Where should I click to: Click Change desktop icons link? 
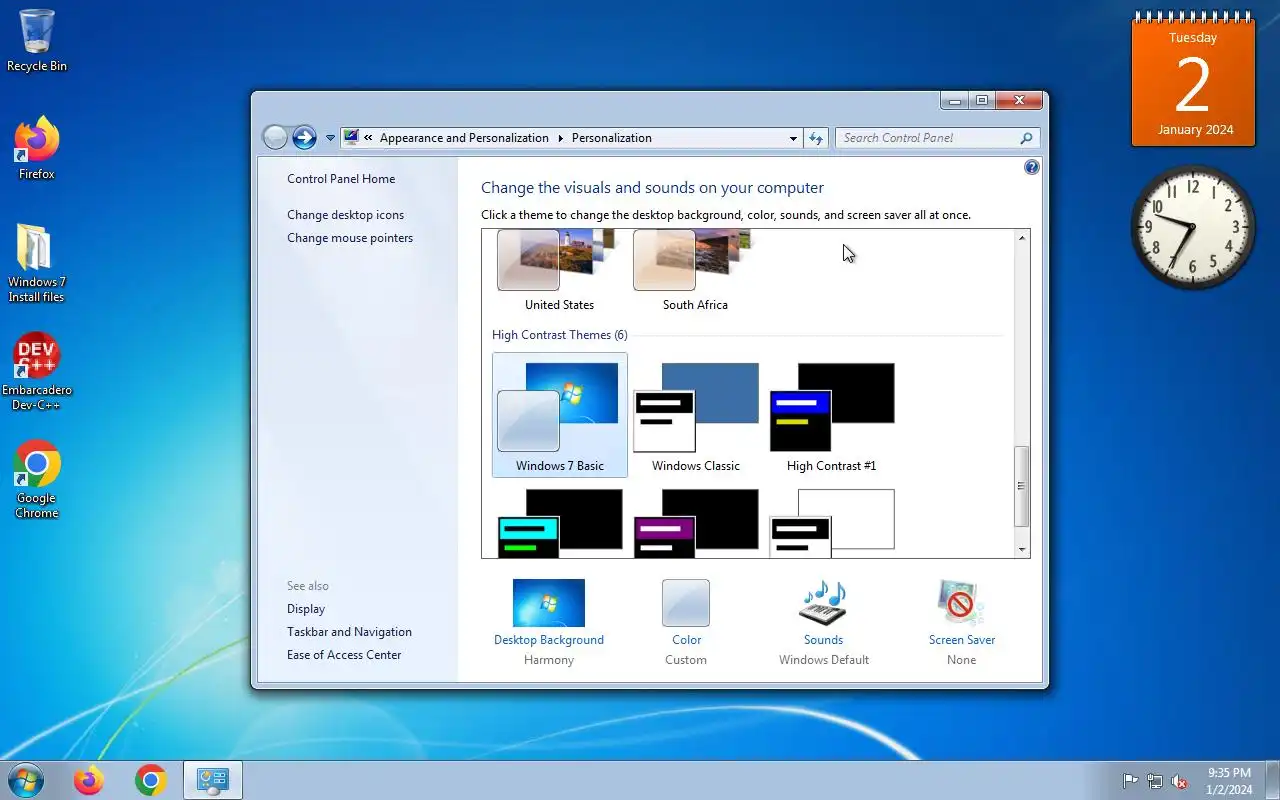click(345, 215)
